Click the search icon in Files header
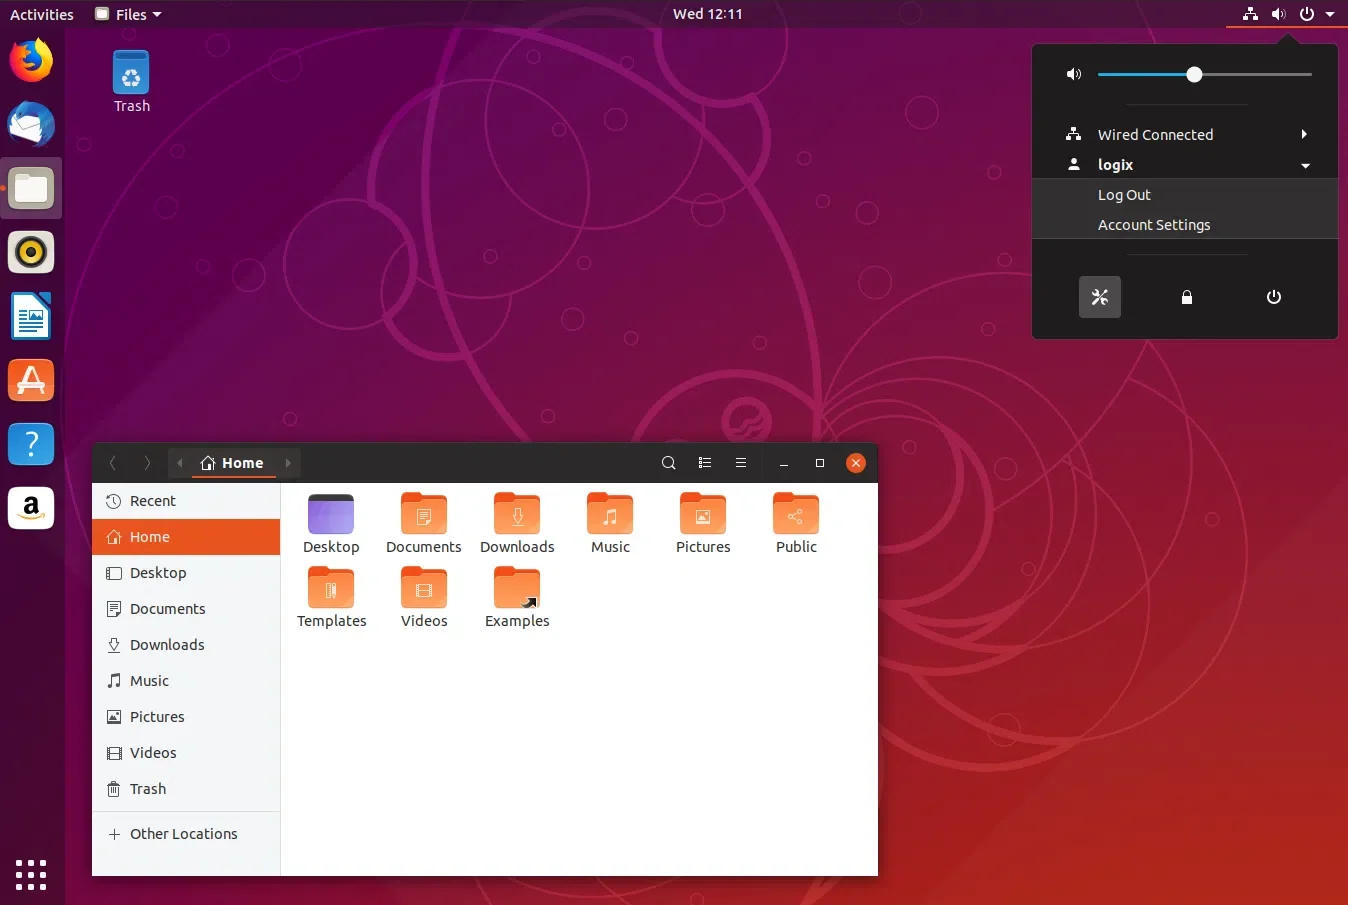The height and width of the screenshot is (905, 1348). click(x=669, y=463)
